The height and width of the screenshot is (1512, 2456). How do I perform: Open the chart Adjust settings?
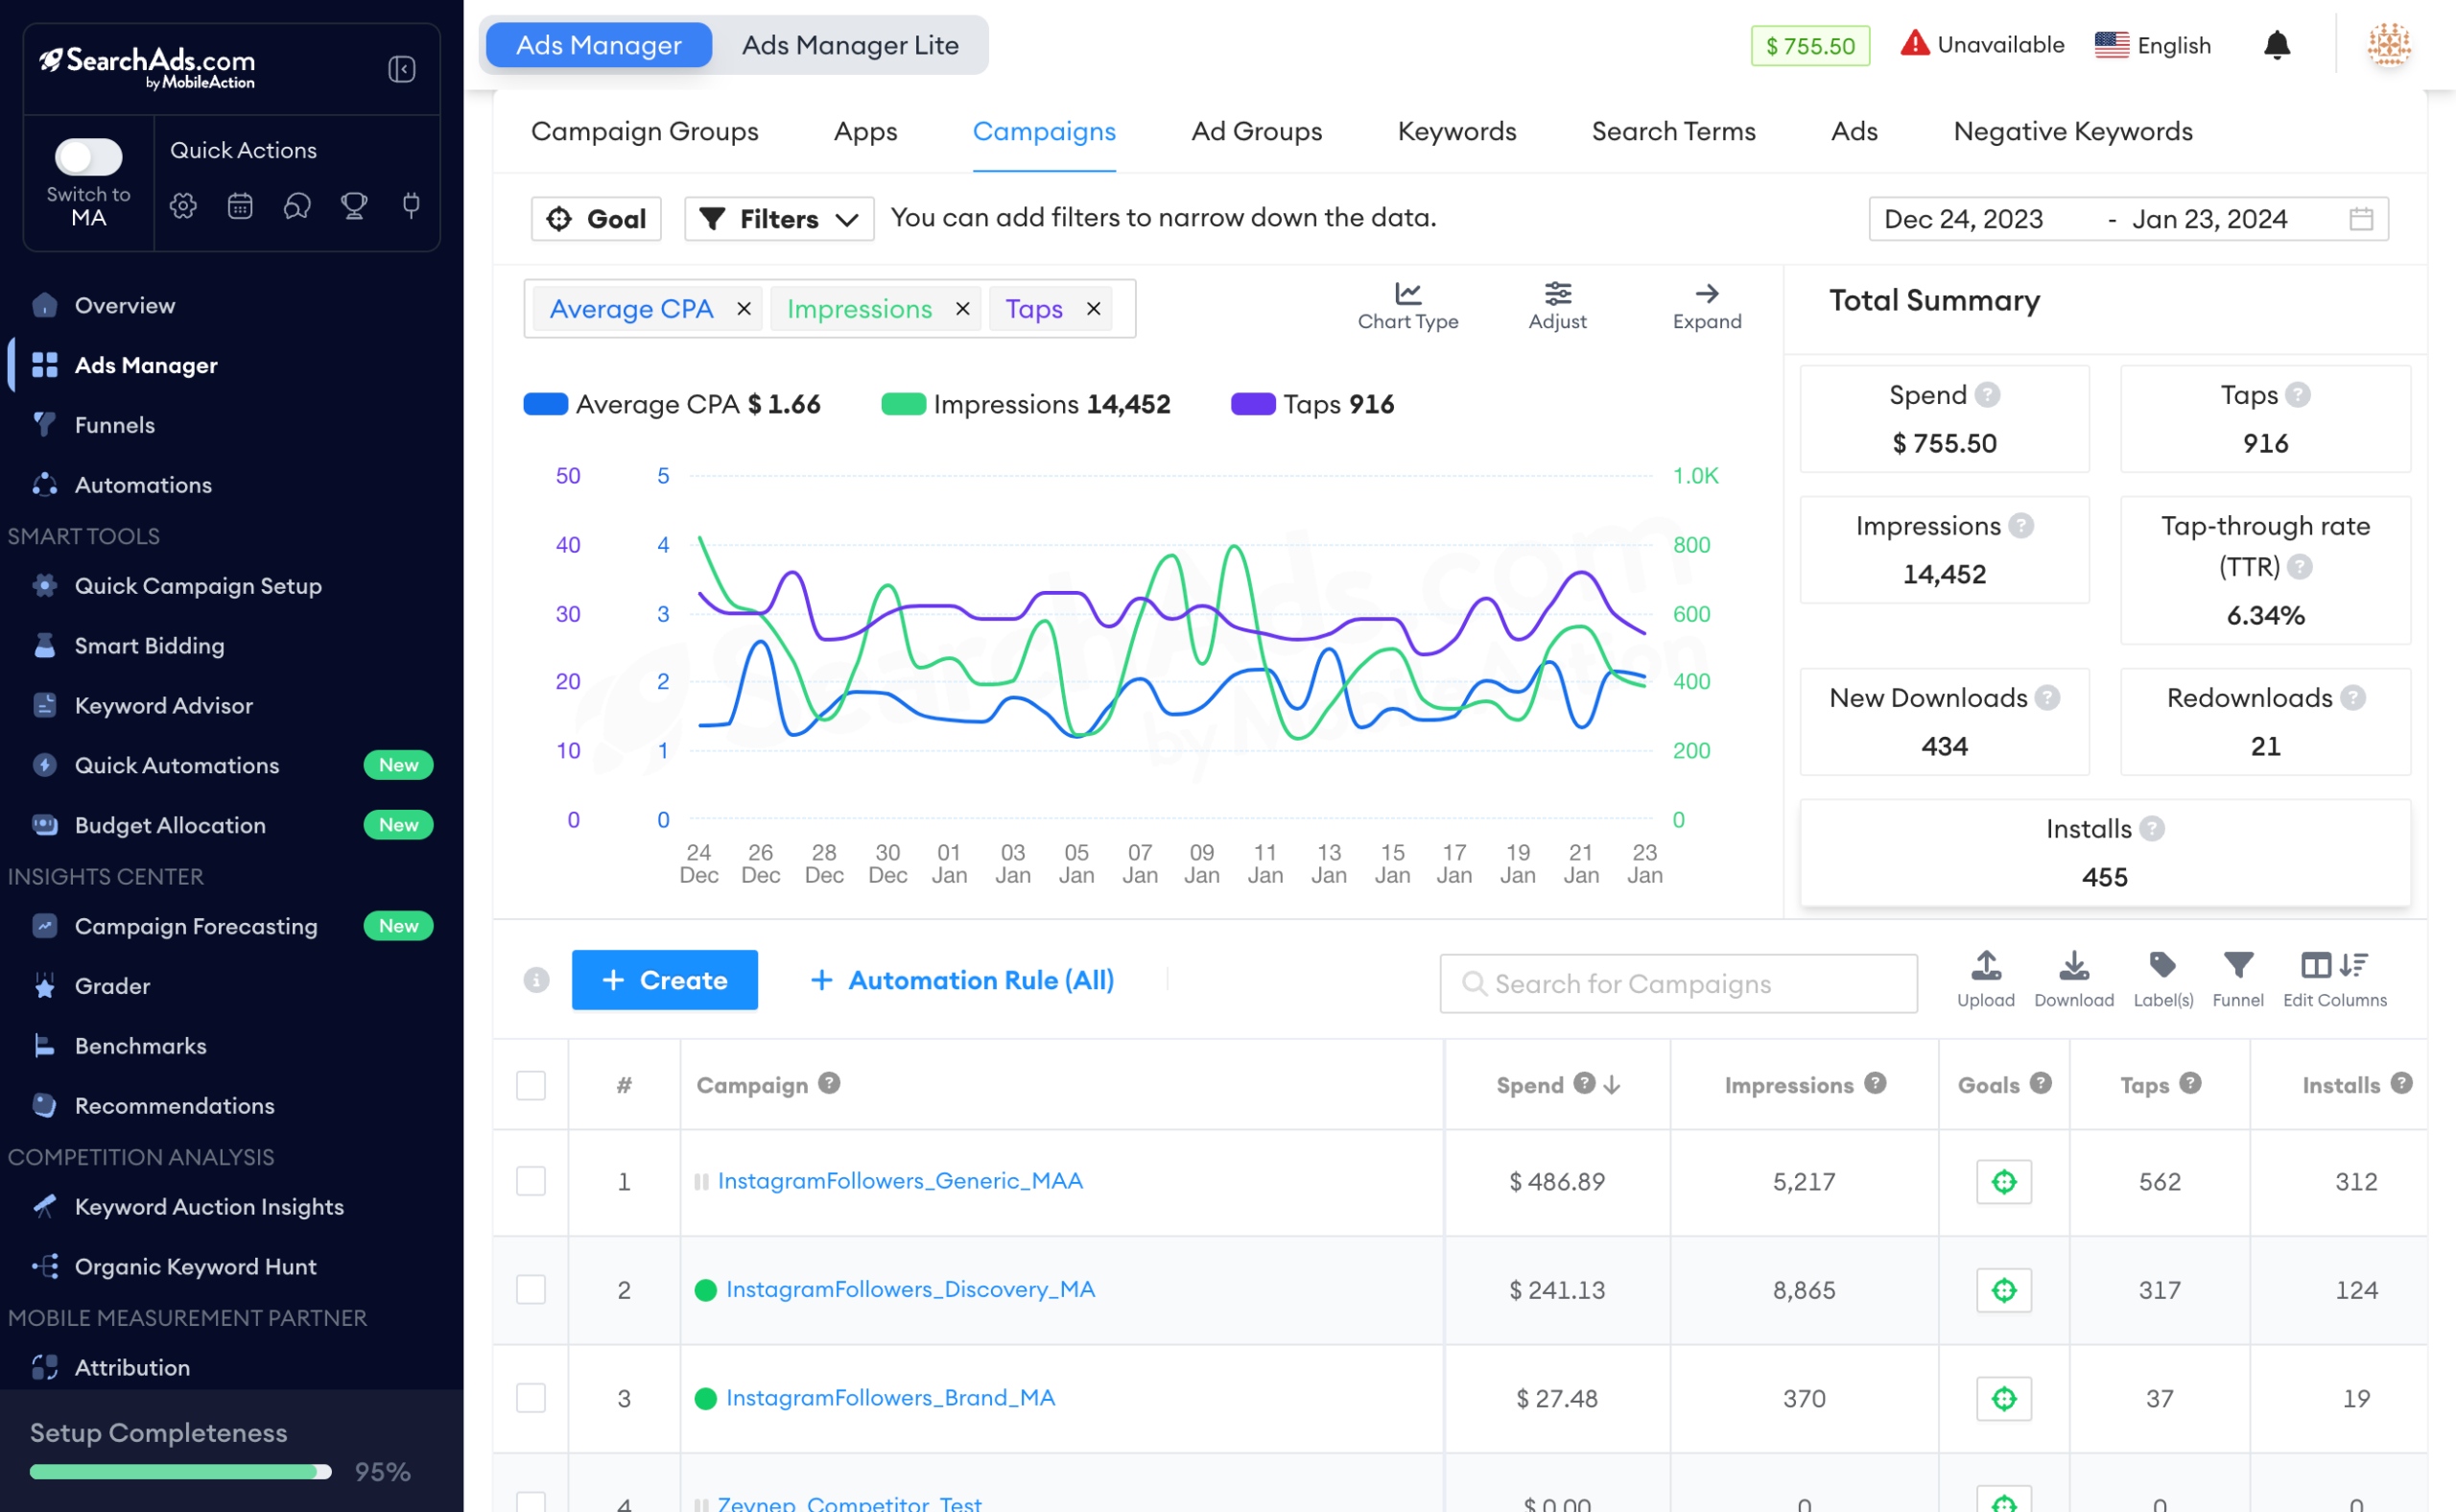[x=1556, y=306]
